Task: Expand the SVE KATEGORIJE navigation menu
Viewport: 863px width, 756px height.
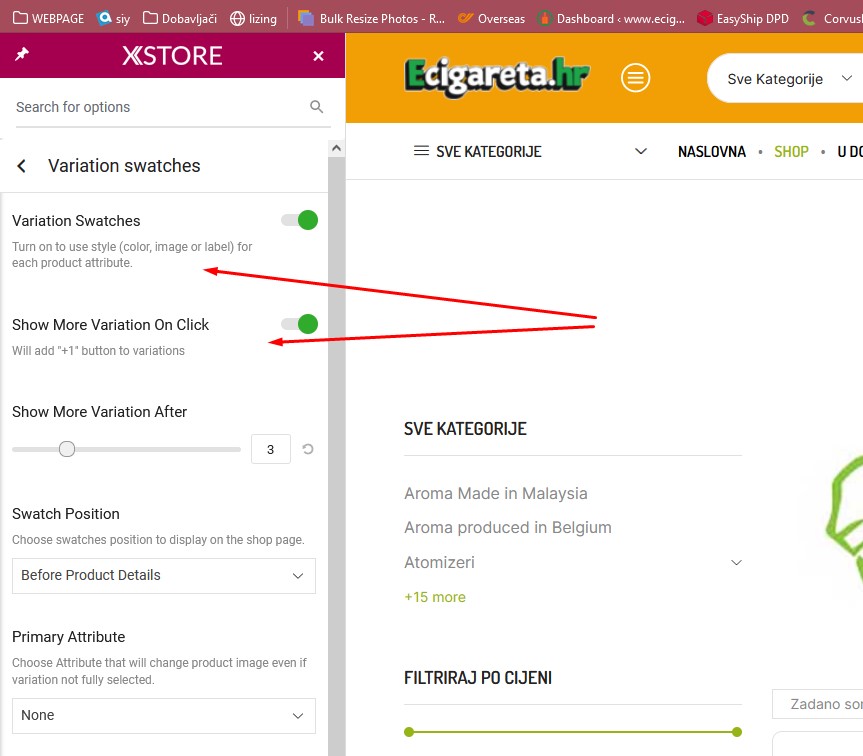Action: [x=641, y=151]
